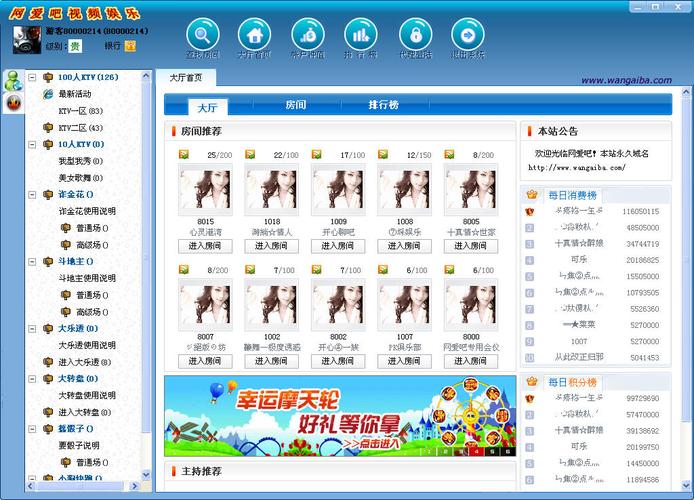This screenshot has height=500, width=694.
Task: Open the lobby home house icon
Action: [x=254, y=36]
